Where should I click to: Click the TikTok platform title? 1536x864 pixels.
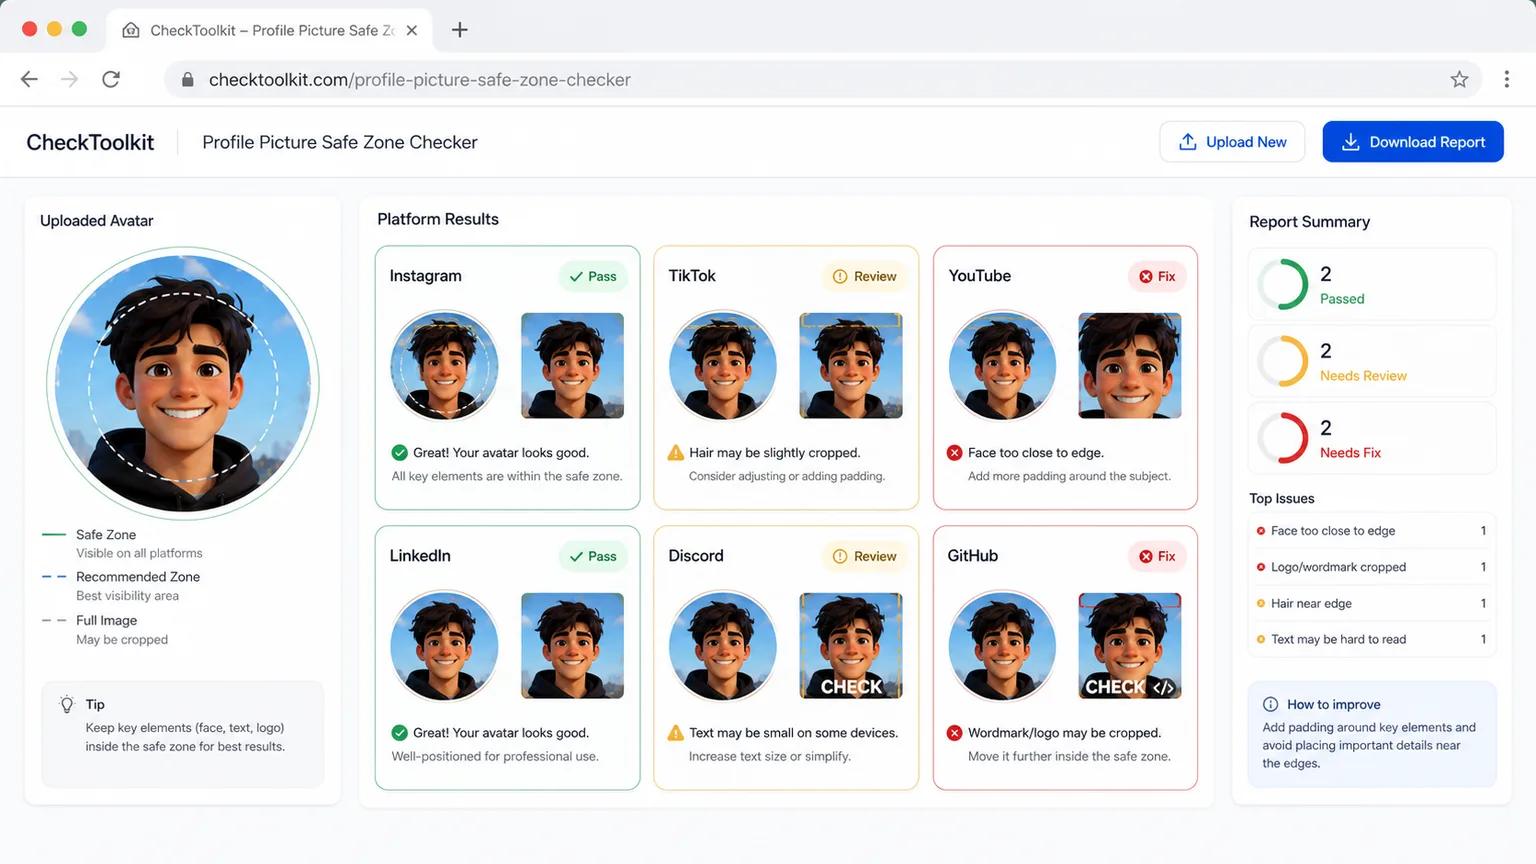692,276
